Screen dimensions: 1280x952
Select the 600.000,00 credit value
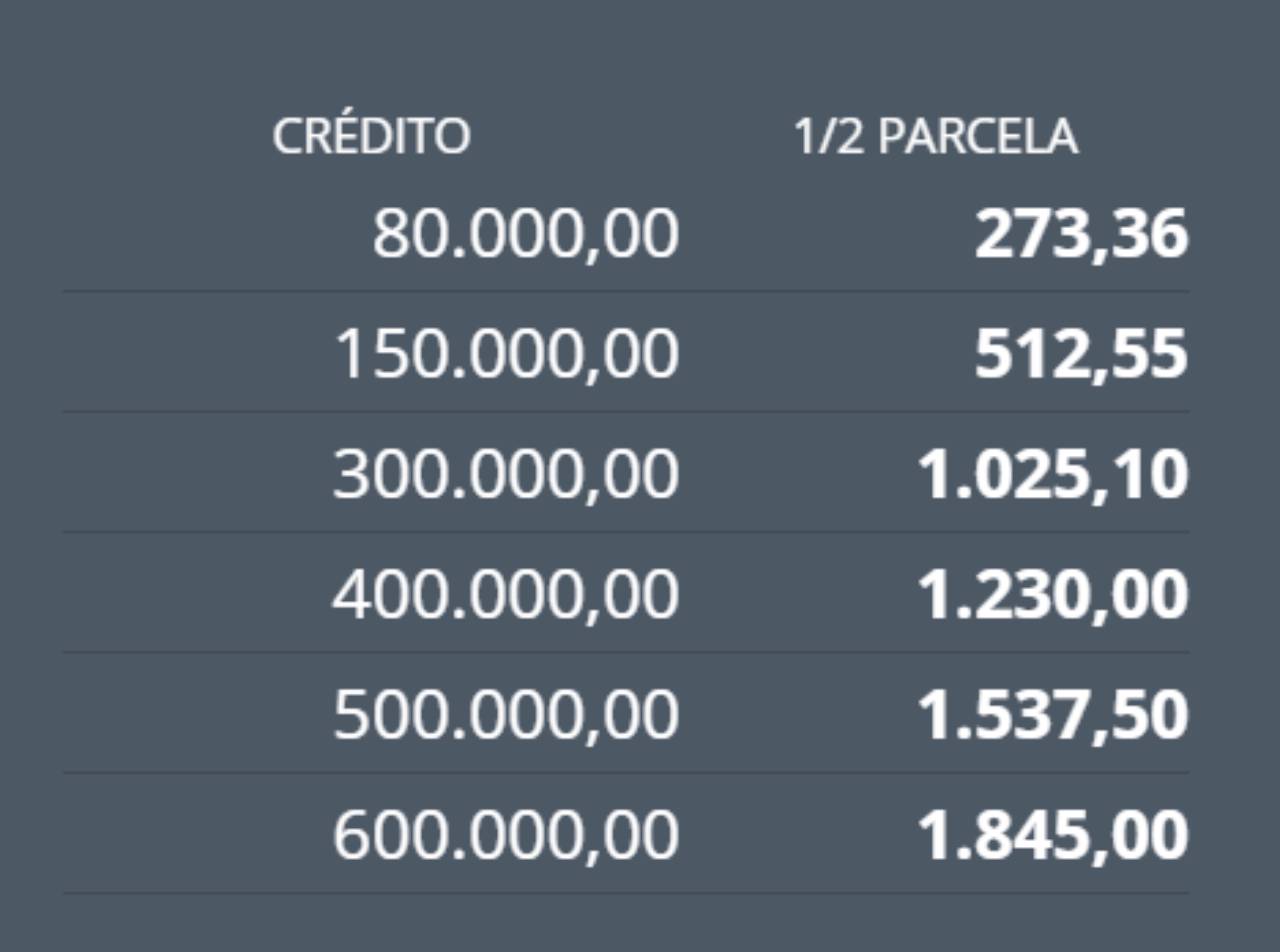(506, 835)
